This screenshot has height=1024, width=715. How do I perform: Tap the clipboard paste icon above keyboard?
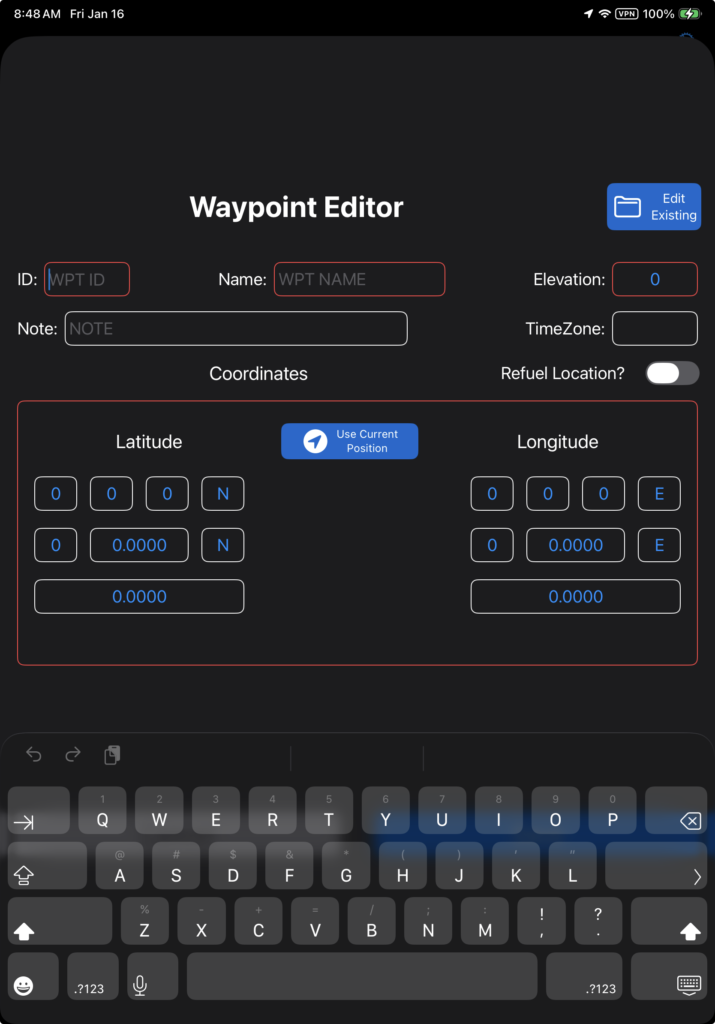click(112, 755)
